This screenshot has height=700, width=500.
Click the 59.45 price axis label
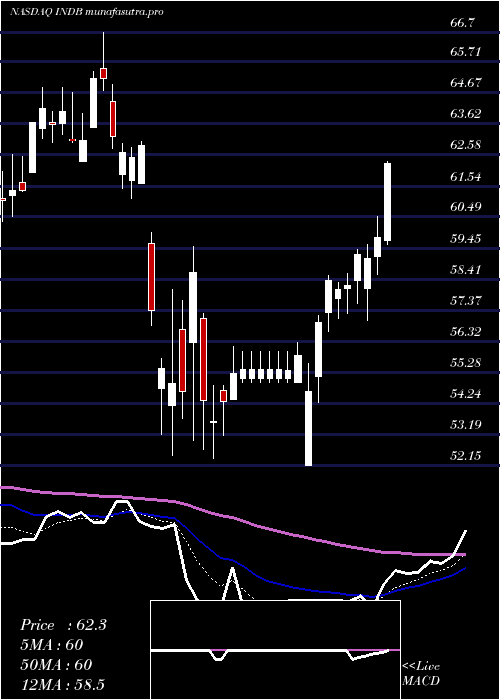(466, 238)
